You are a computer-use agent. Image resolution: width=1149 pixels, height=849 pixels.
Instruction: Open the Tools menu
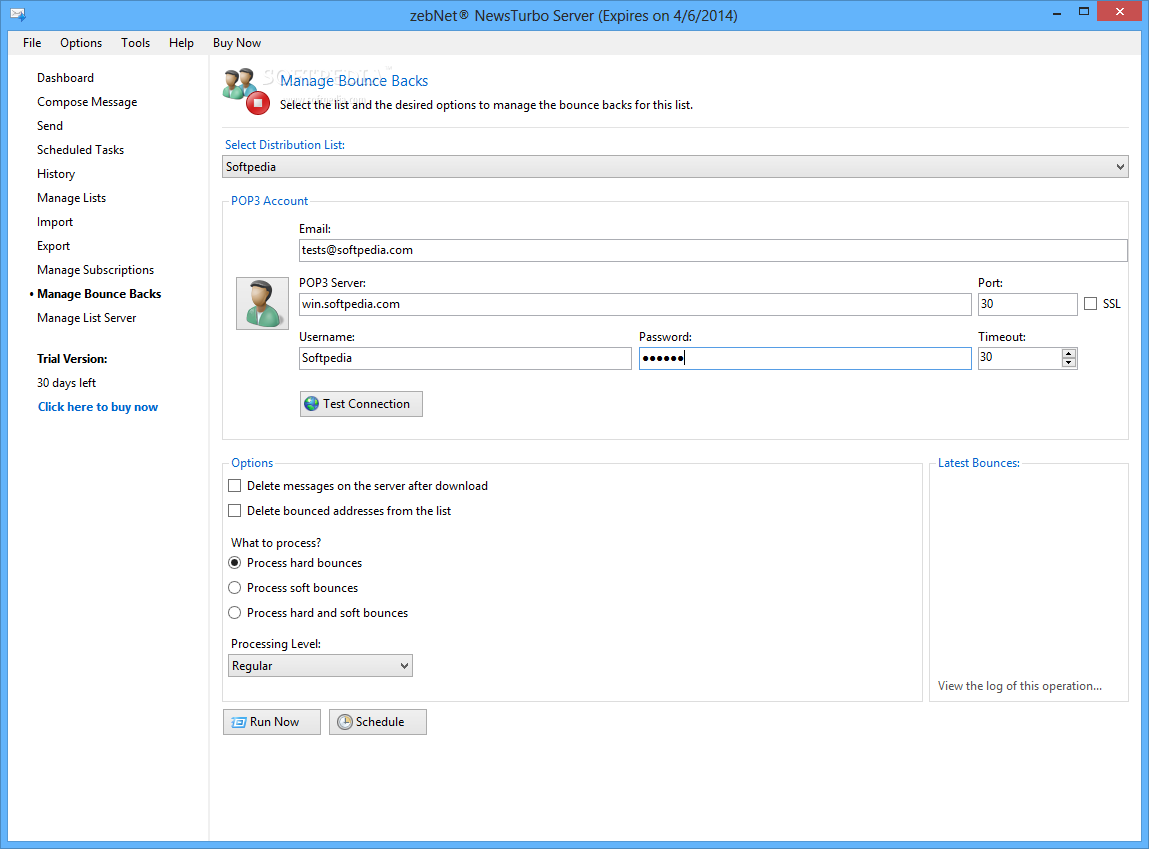click(x=136, y=42)
